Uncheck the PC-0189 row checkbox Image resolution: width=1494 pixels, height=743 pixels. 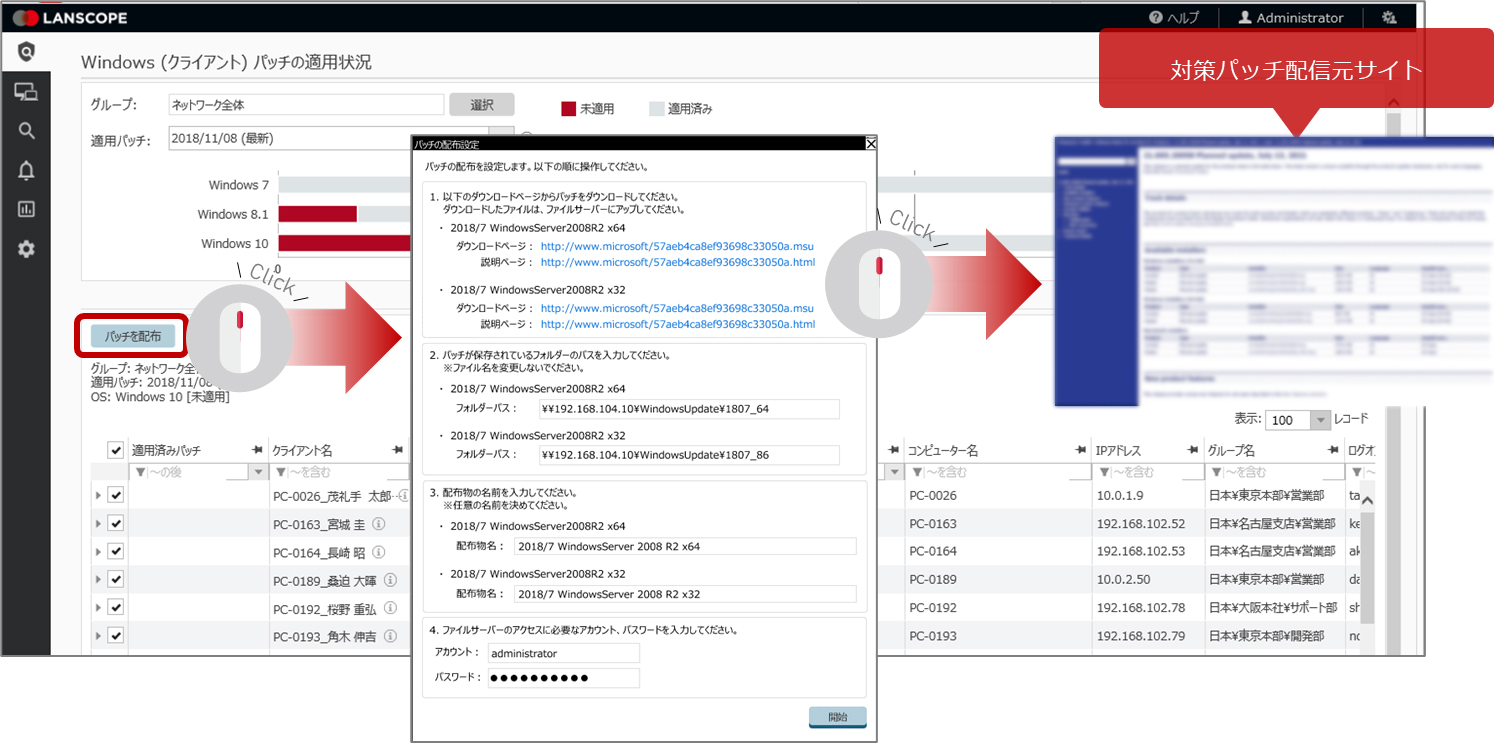coord(115,579)
